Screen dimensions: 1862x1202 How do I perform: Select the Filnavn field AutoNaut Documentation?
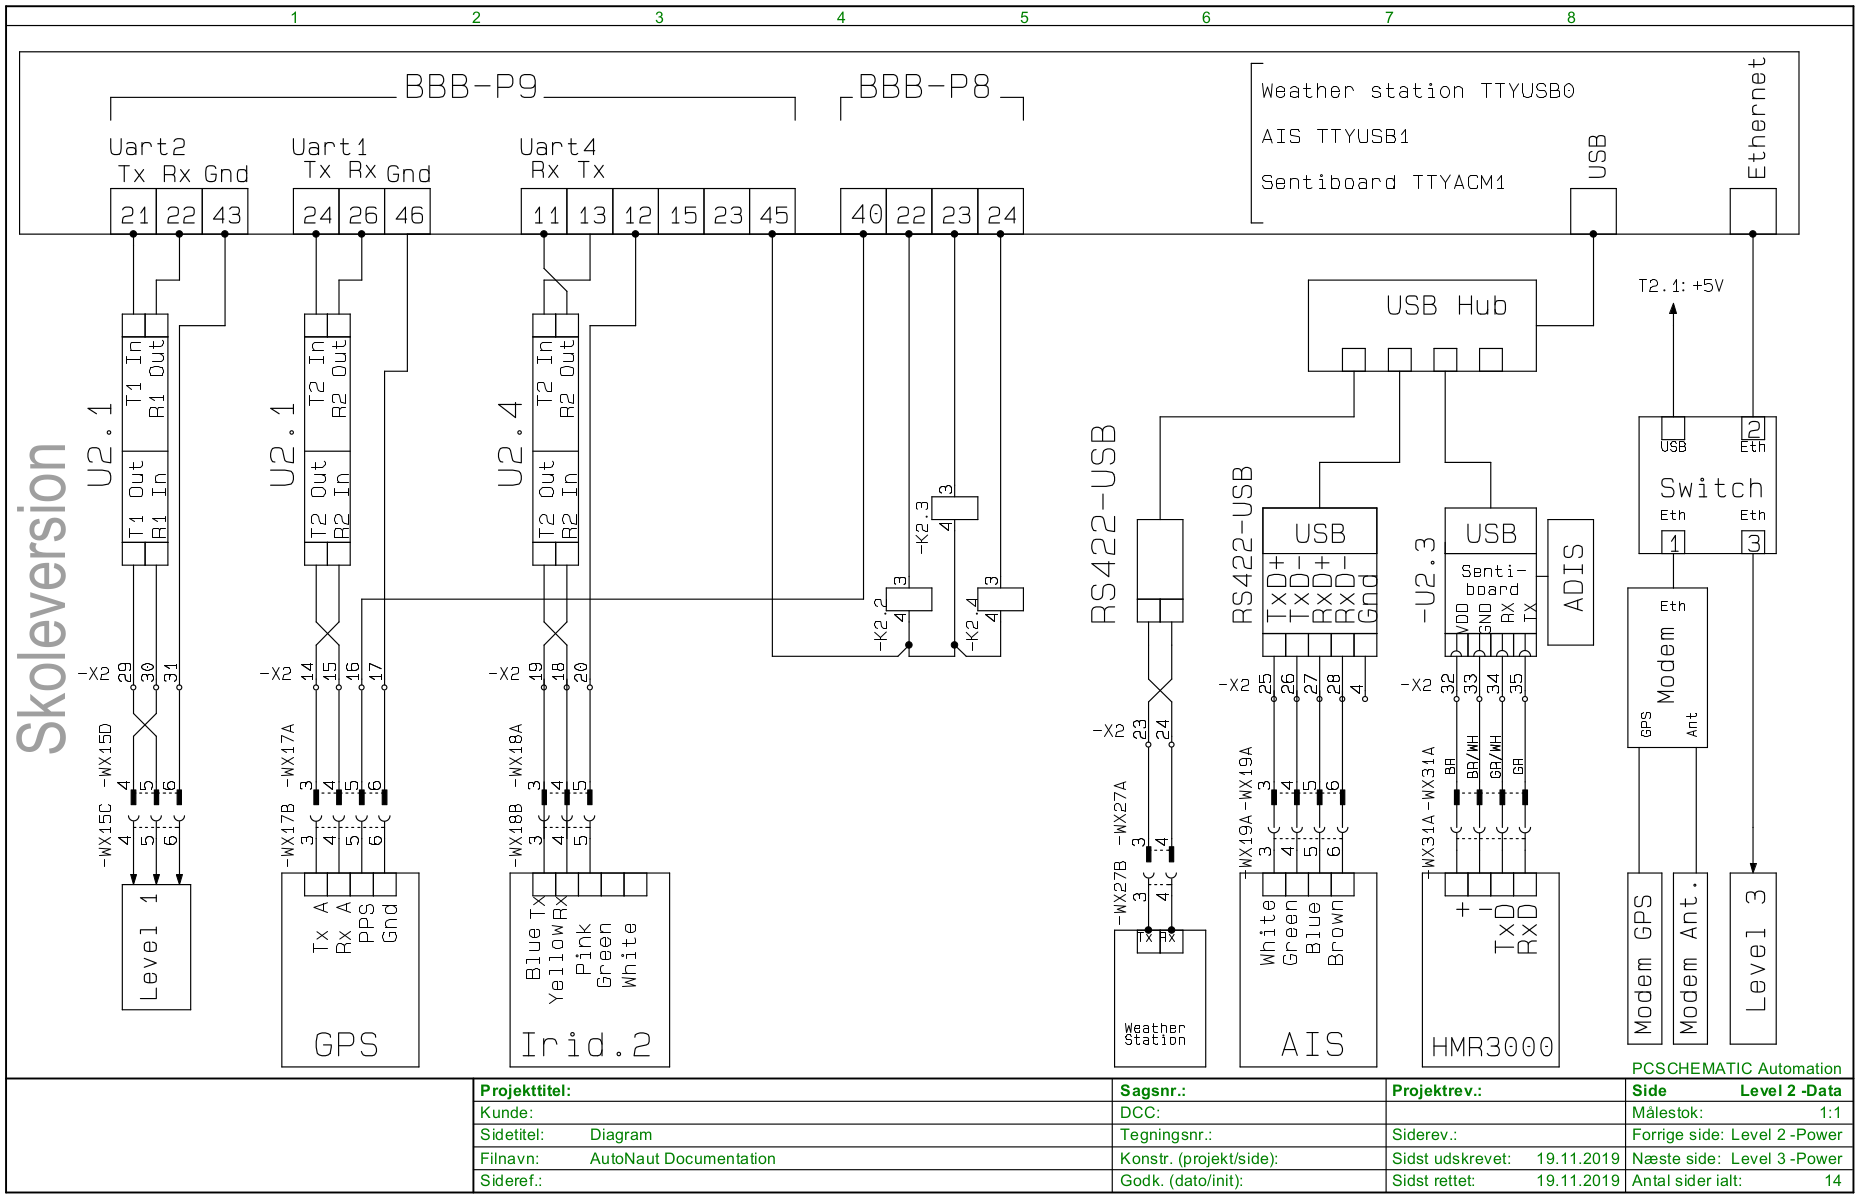(x=682, y=1158)
